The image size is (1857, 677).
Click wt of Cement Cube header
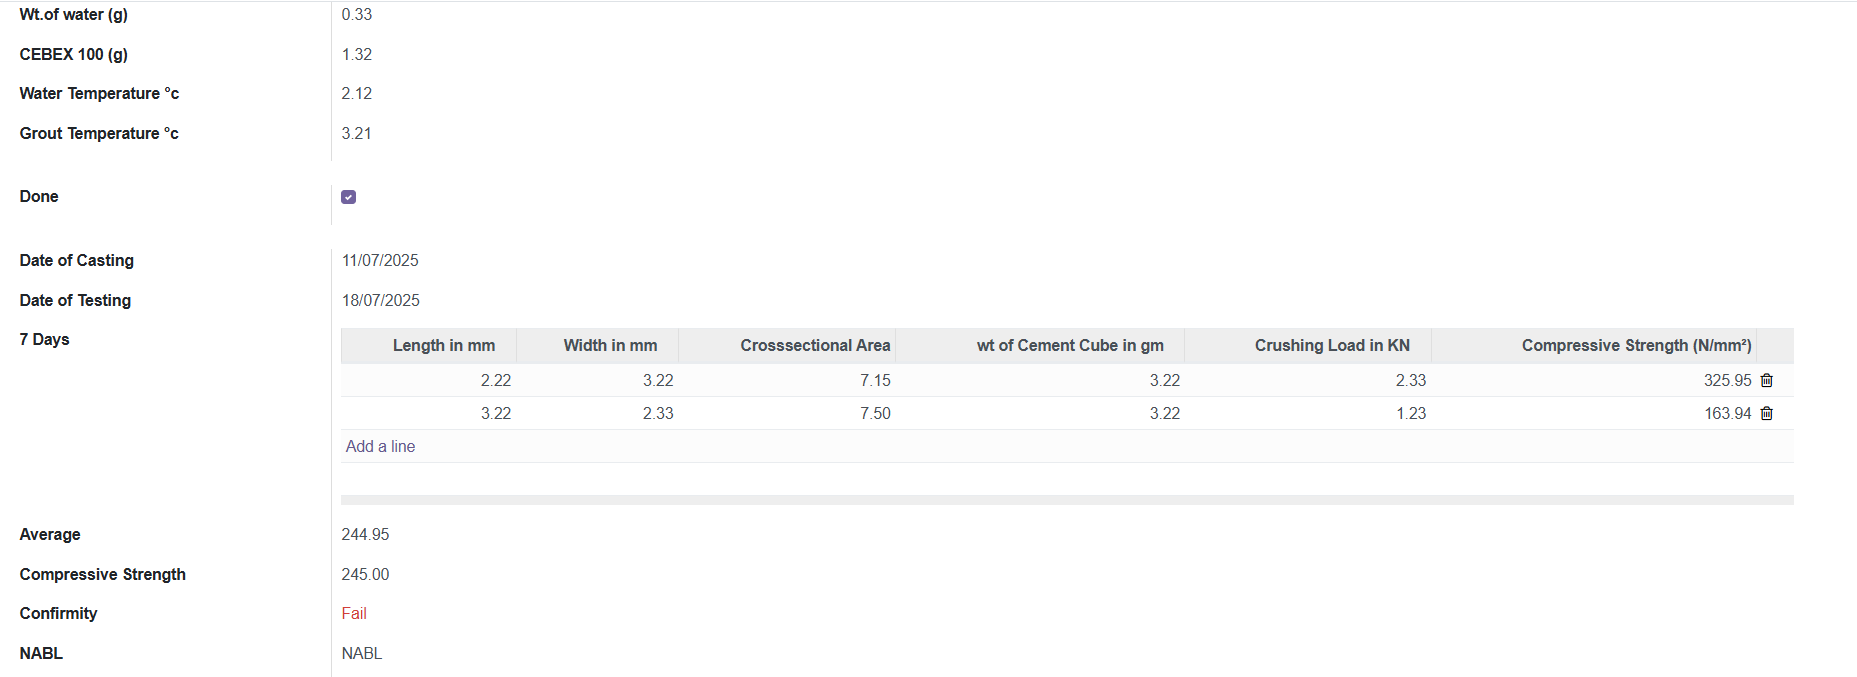[x=1069, y=345]
